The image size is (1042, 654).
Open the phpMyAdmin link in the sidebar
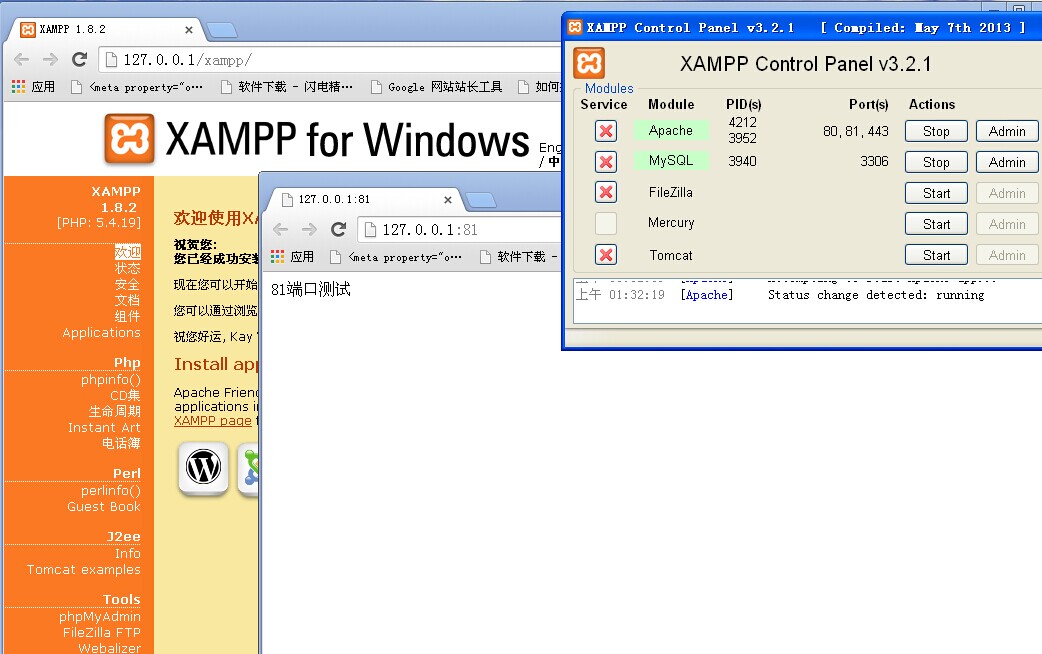[99, 617]
